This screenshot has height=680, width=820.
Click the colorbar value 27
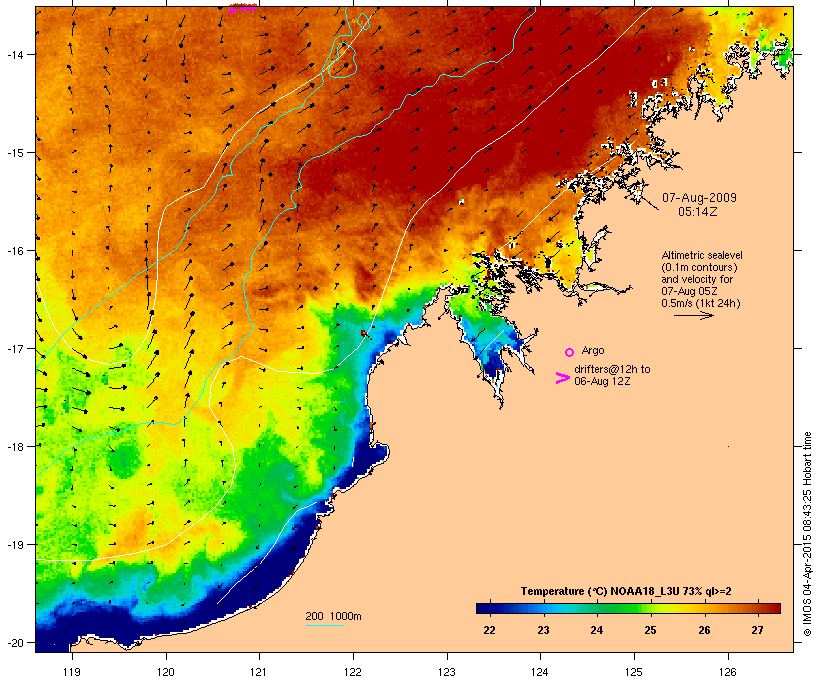click(x=757, y=630)
